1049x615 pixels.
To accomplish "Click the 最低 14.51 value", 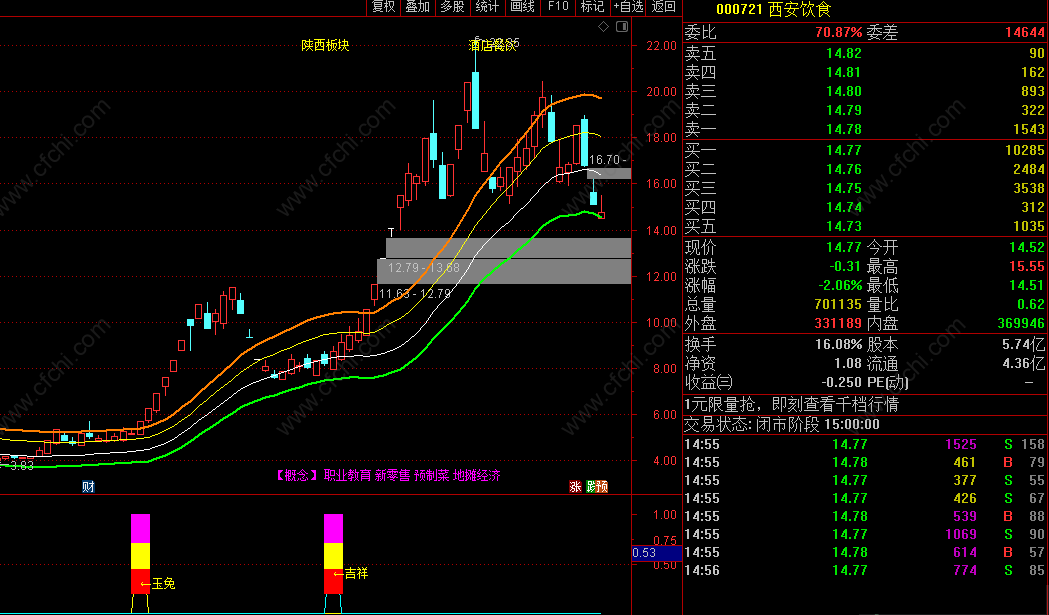I will tap(1026, 286).
